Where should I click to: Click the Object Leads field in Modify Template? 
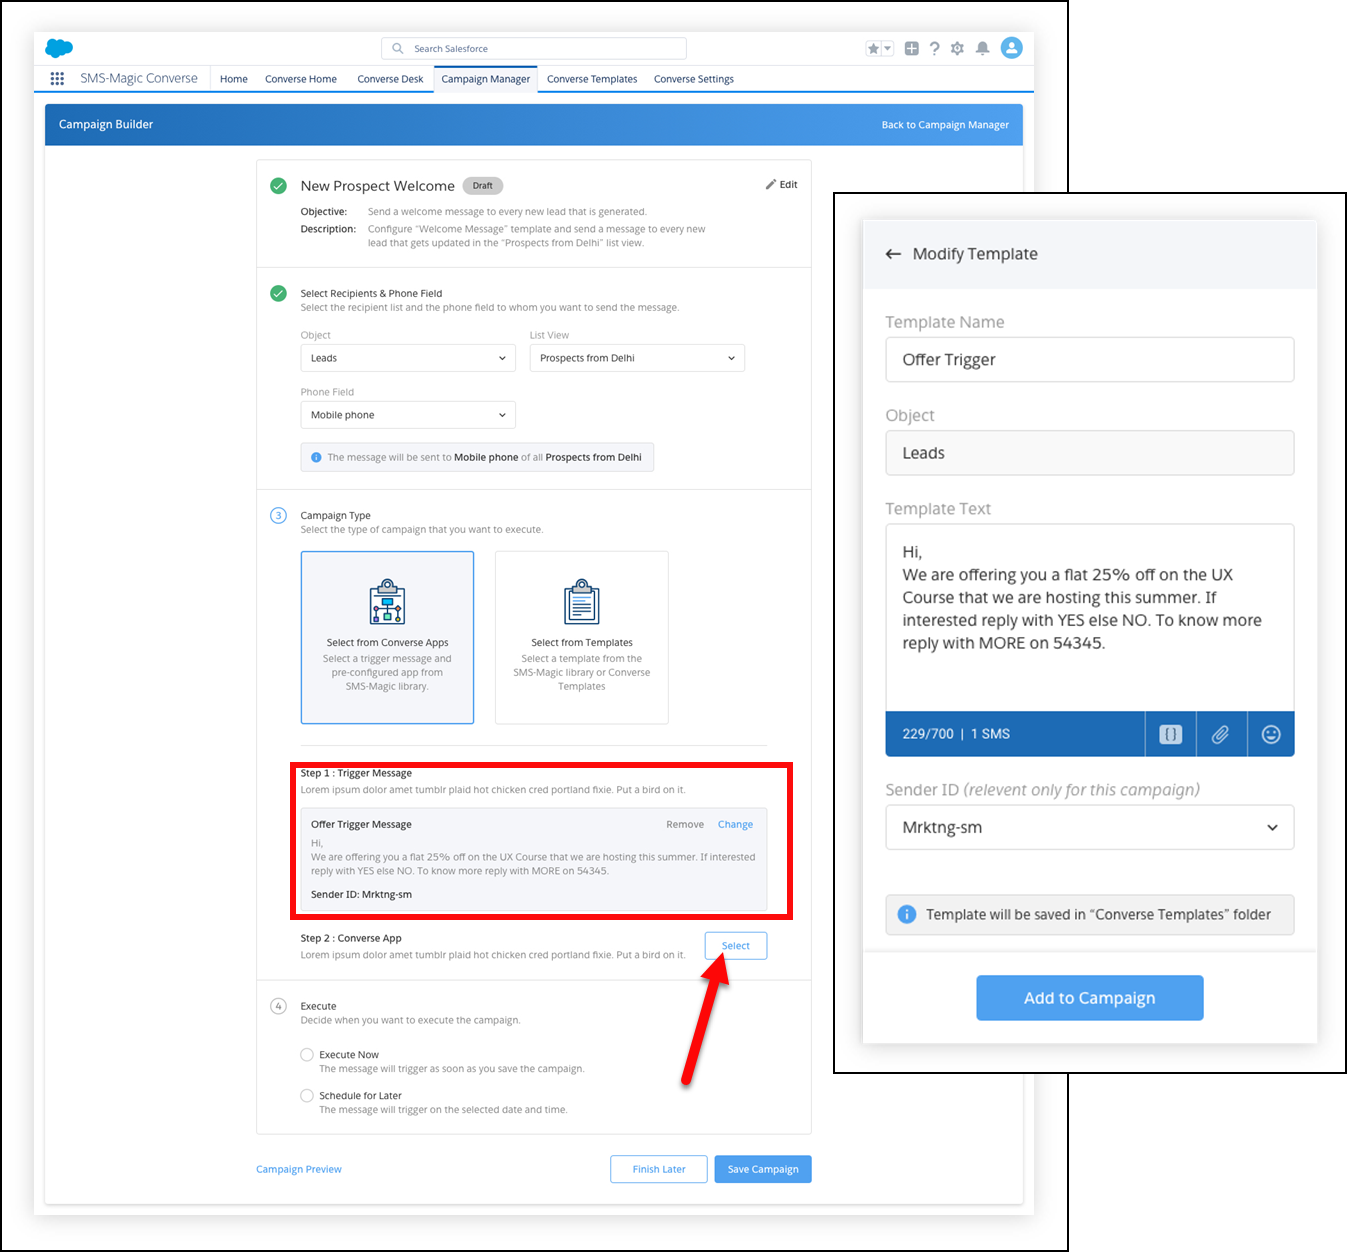coord(1090,453)
